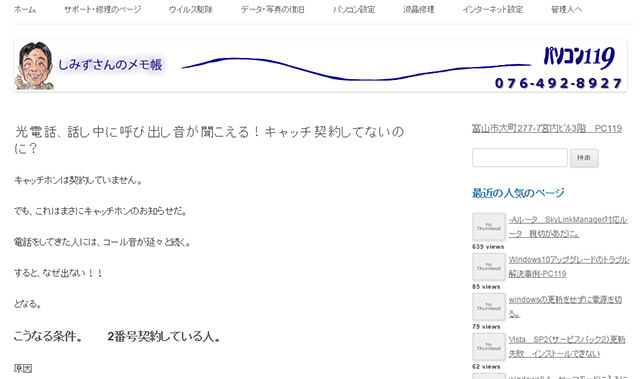The image size is (640, 379).
Task: Open windowsの更新をせずに電源を切る link
Action: pos(565,307)
